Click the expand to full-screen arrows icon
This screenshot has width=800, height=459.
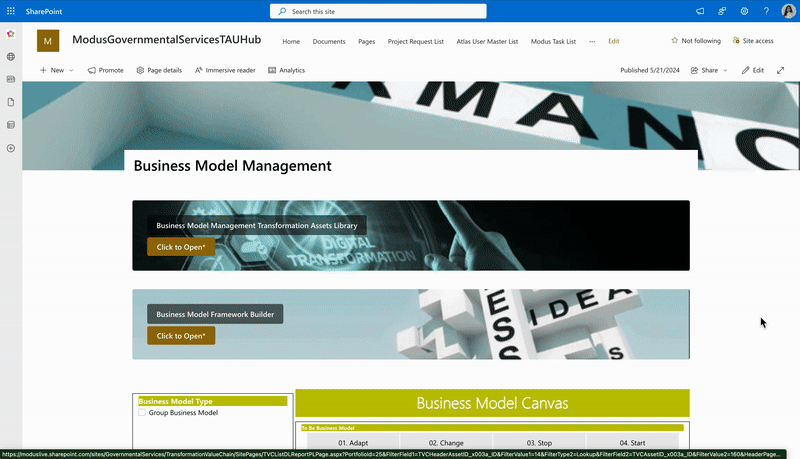pos(781,70)
